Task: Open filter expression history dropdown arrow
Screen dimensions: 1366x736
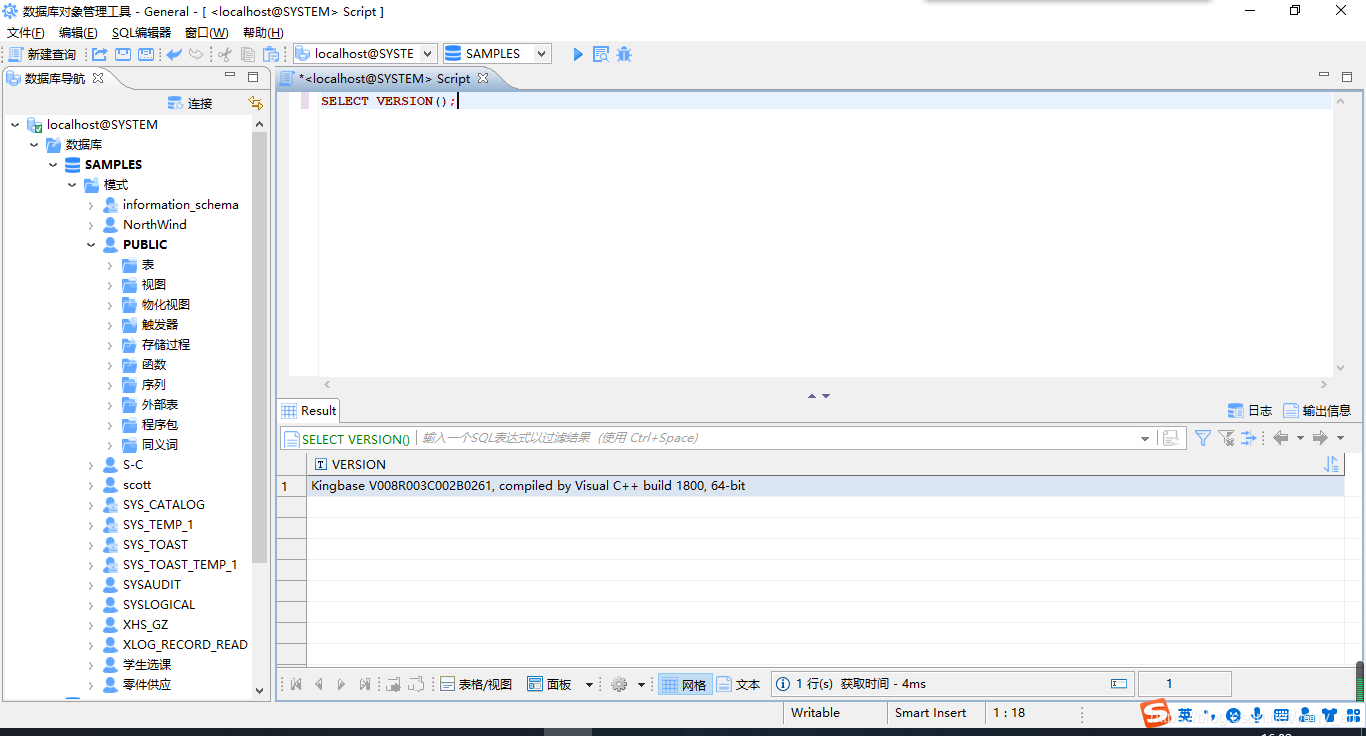Action: (x=1145, y=438)
